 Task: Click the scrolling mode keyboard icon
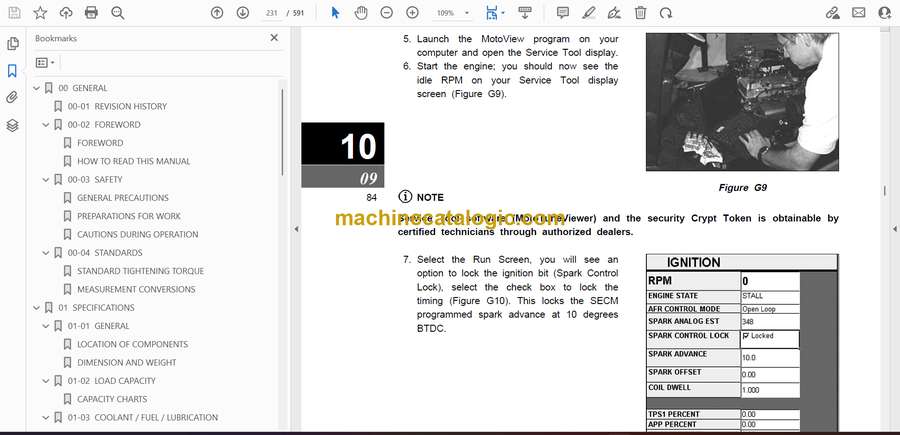[525, 13]
